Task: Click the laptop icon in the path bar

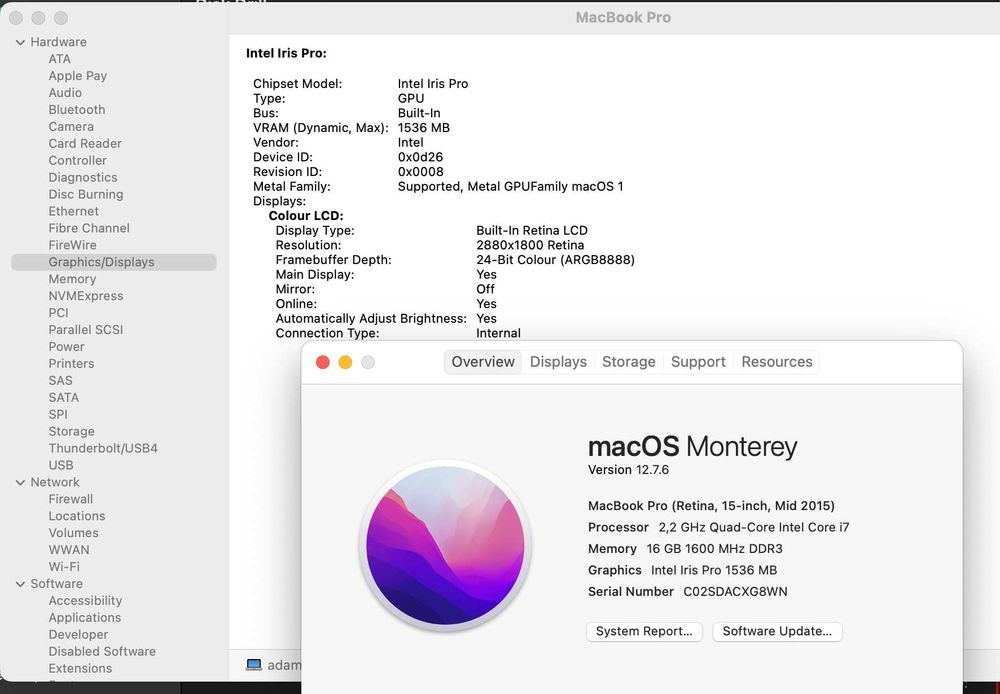Action: 254,665
